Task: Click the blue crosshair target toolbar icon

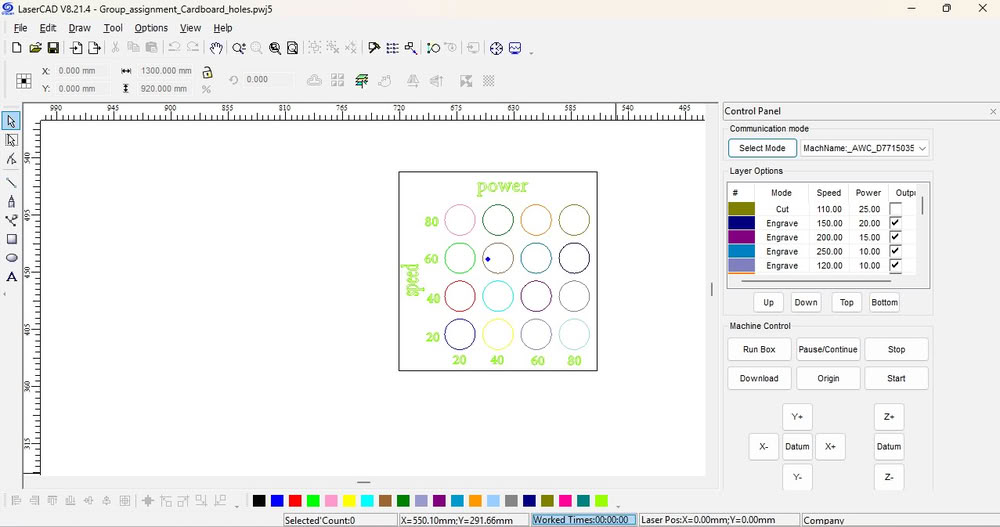Action: tap(496, 48)
